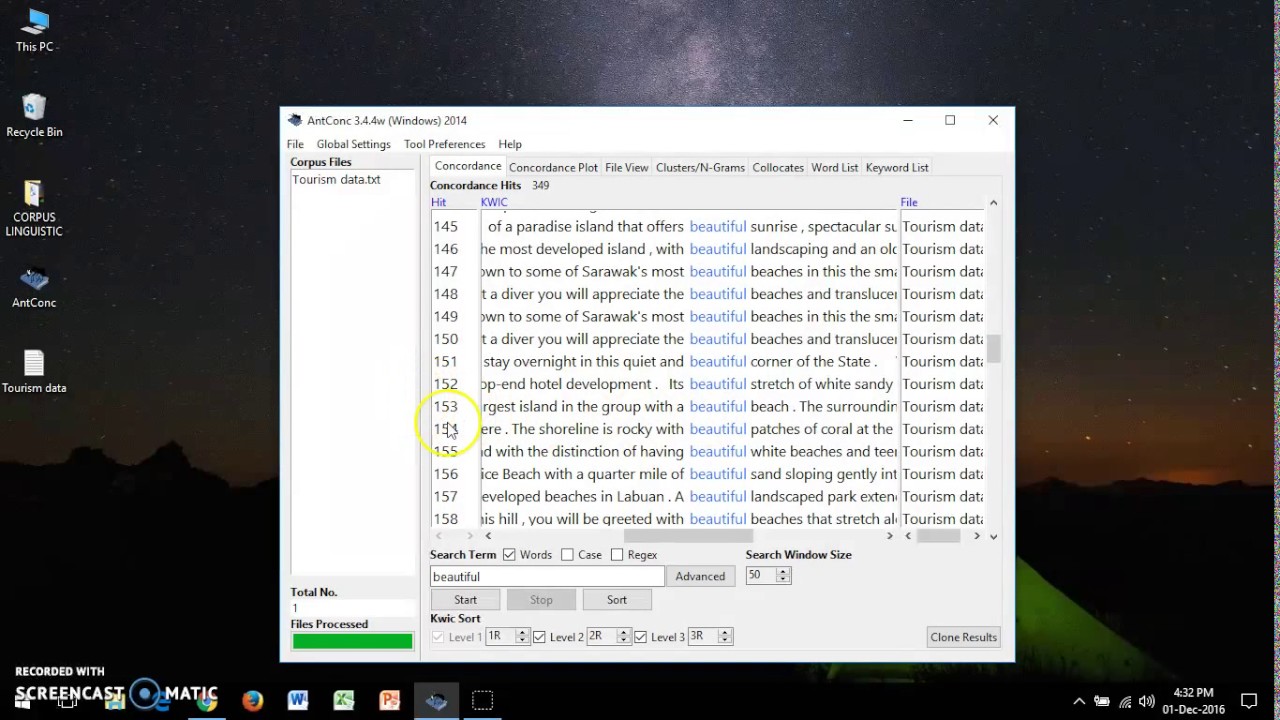Open Excel from the taskbar
Viewport: 1280px width, 720px height.
click(x=344, y=700)
